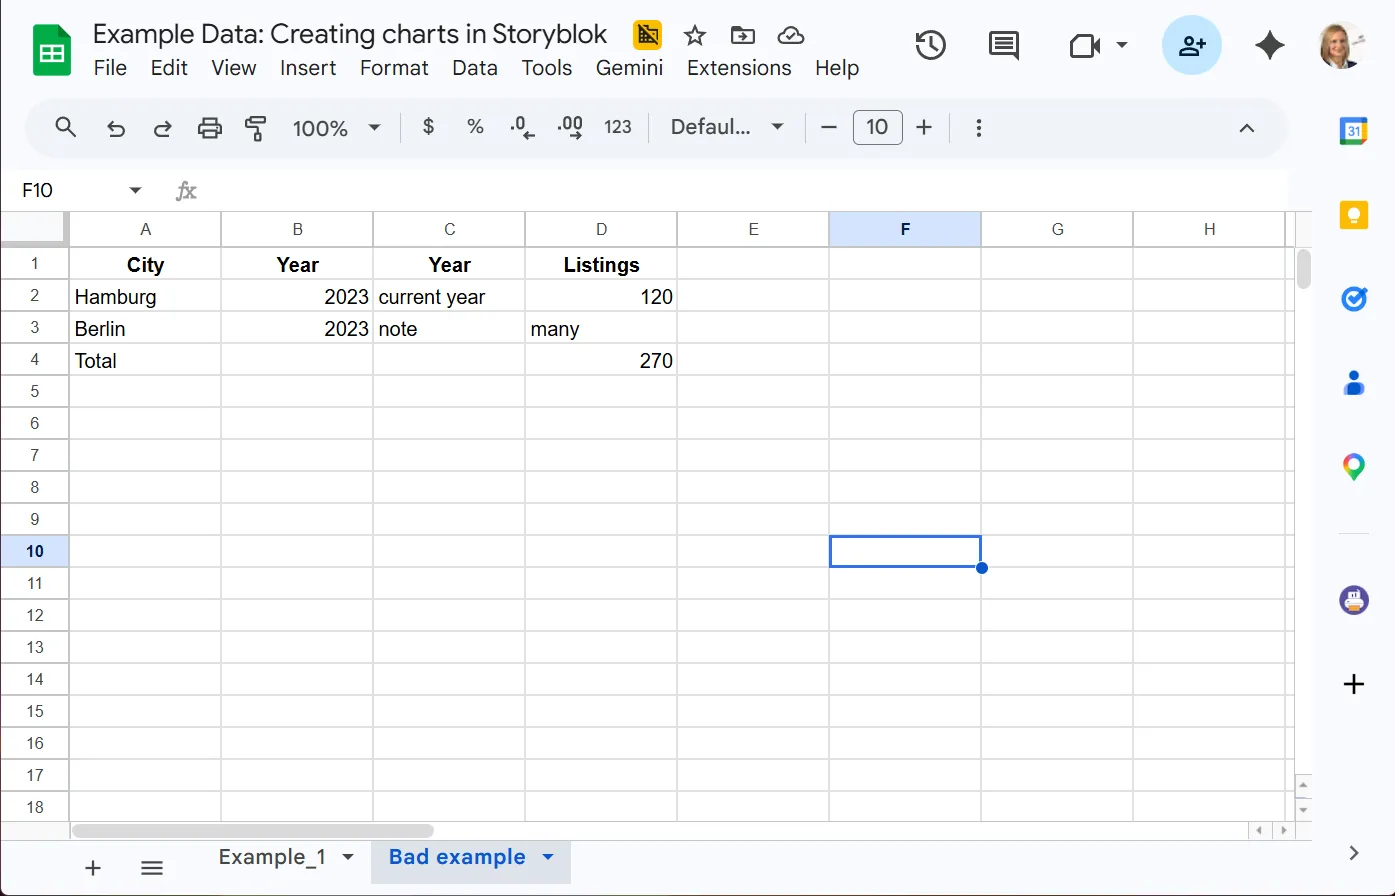
Task: Open the File menu
Action: 110,68
